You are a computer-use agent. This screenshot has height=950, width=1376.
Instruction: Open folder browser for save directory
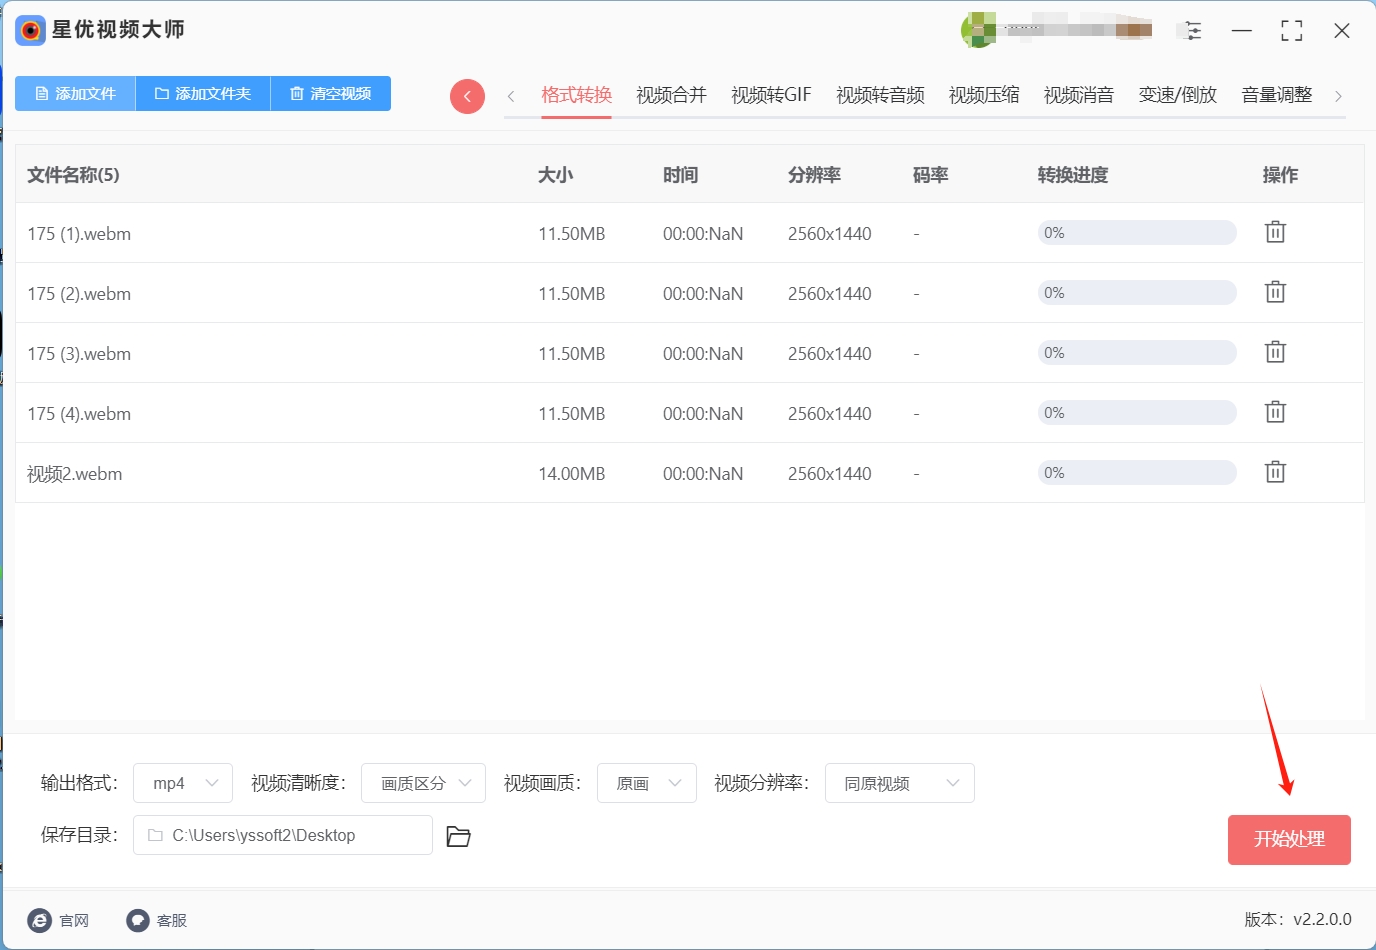tap(458, 836)
